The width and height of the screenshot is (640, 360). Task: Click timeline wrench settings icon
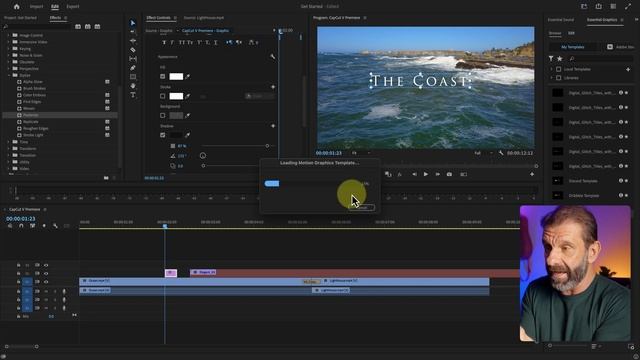[x=55, y=226]
